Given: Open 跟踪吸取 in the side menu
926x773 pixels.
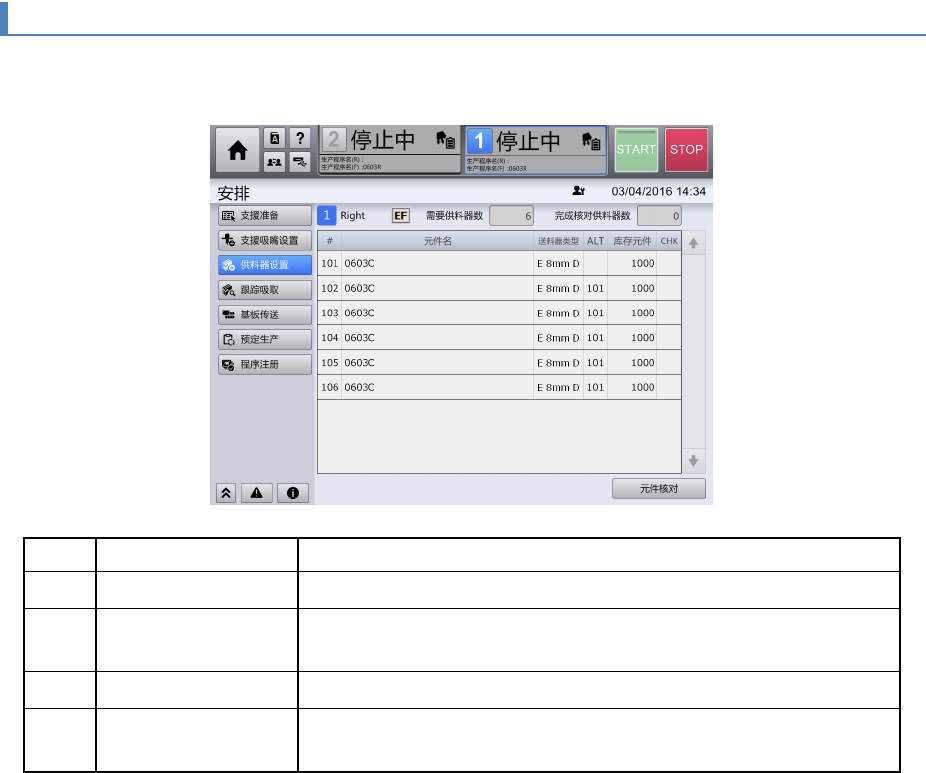Looking at the screenshot, I should point(265,290).
